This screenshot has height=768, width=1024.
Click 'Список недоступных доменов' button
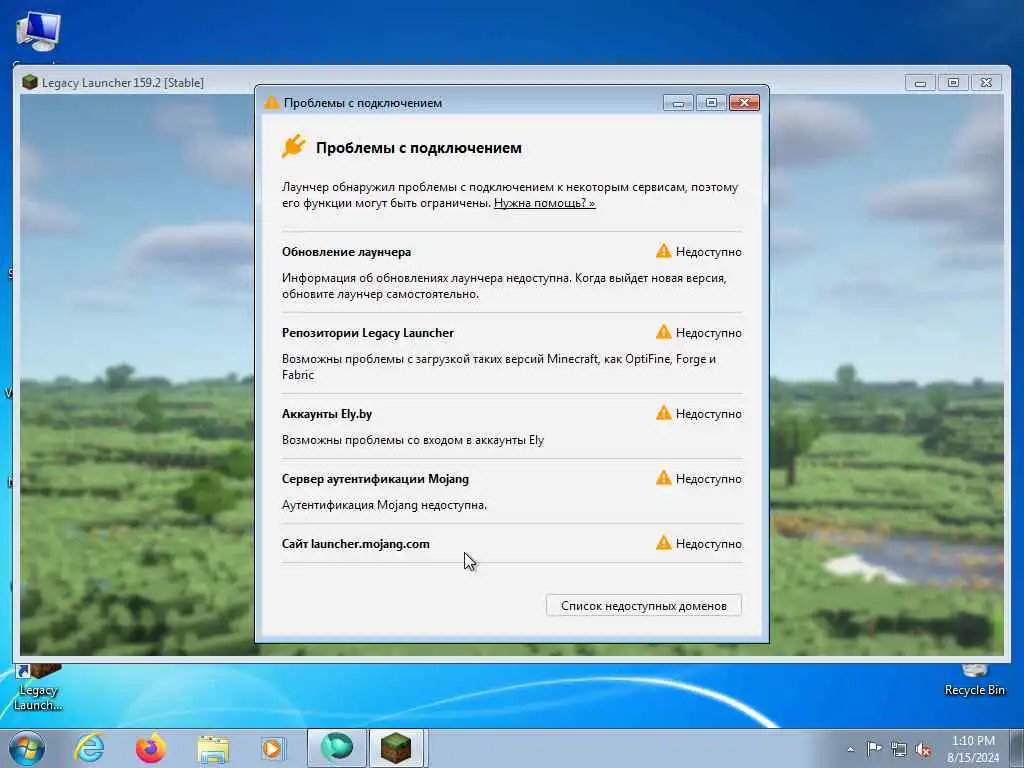point(643,605)
